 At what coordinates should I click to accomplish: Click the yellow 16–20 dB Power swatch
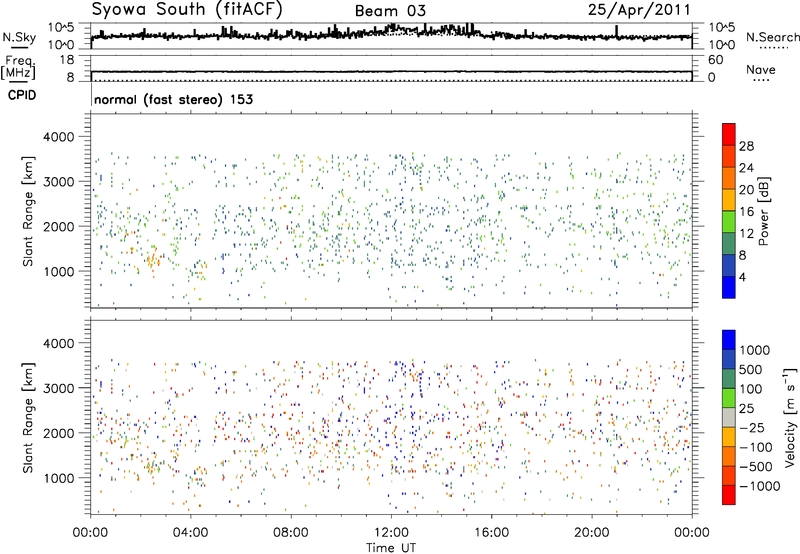point(729,200)
